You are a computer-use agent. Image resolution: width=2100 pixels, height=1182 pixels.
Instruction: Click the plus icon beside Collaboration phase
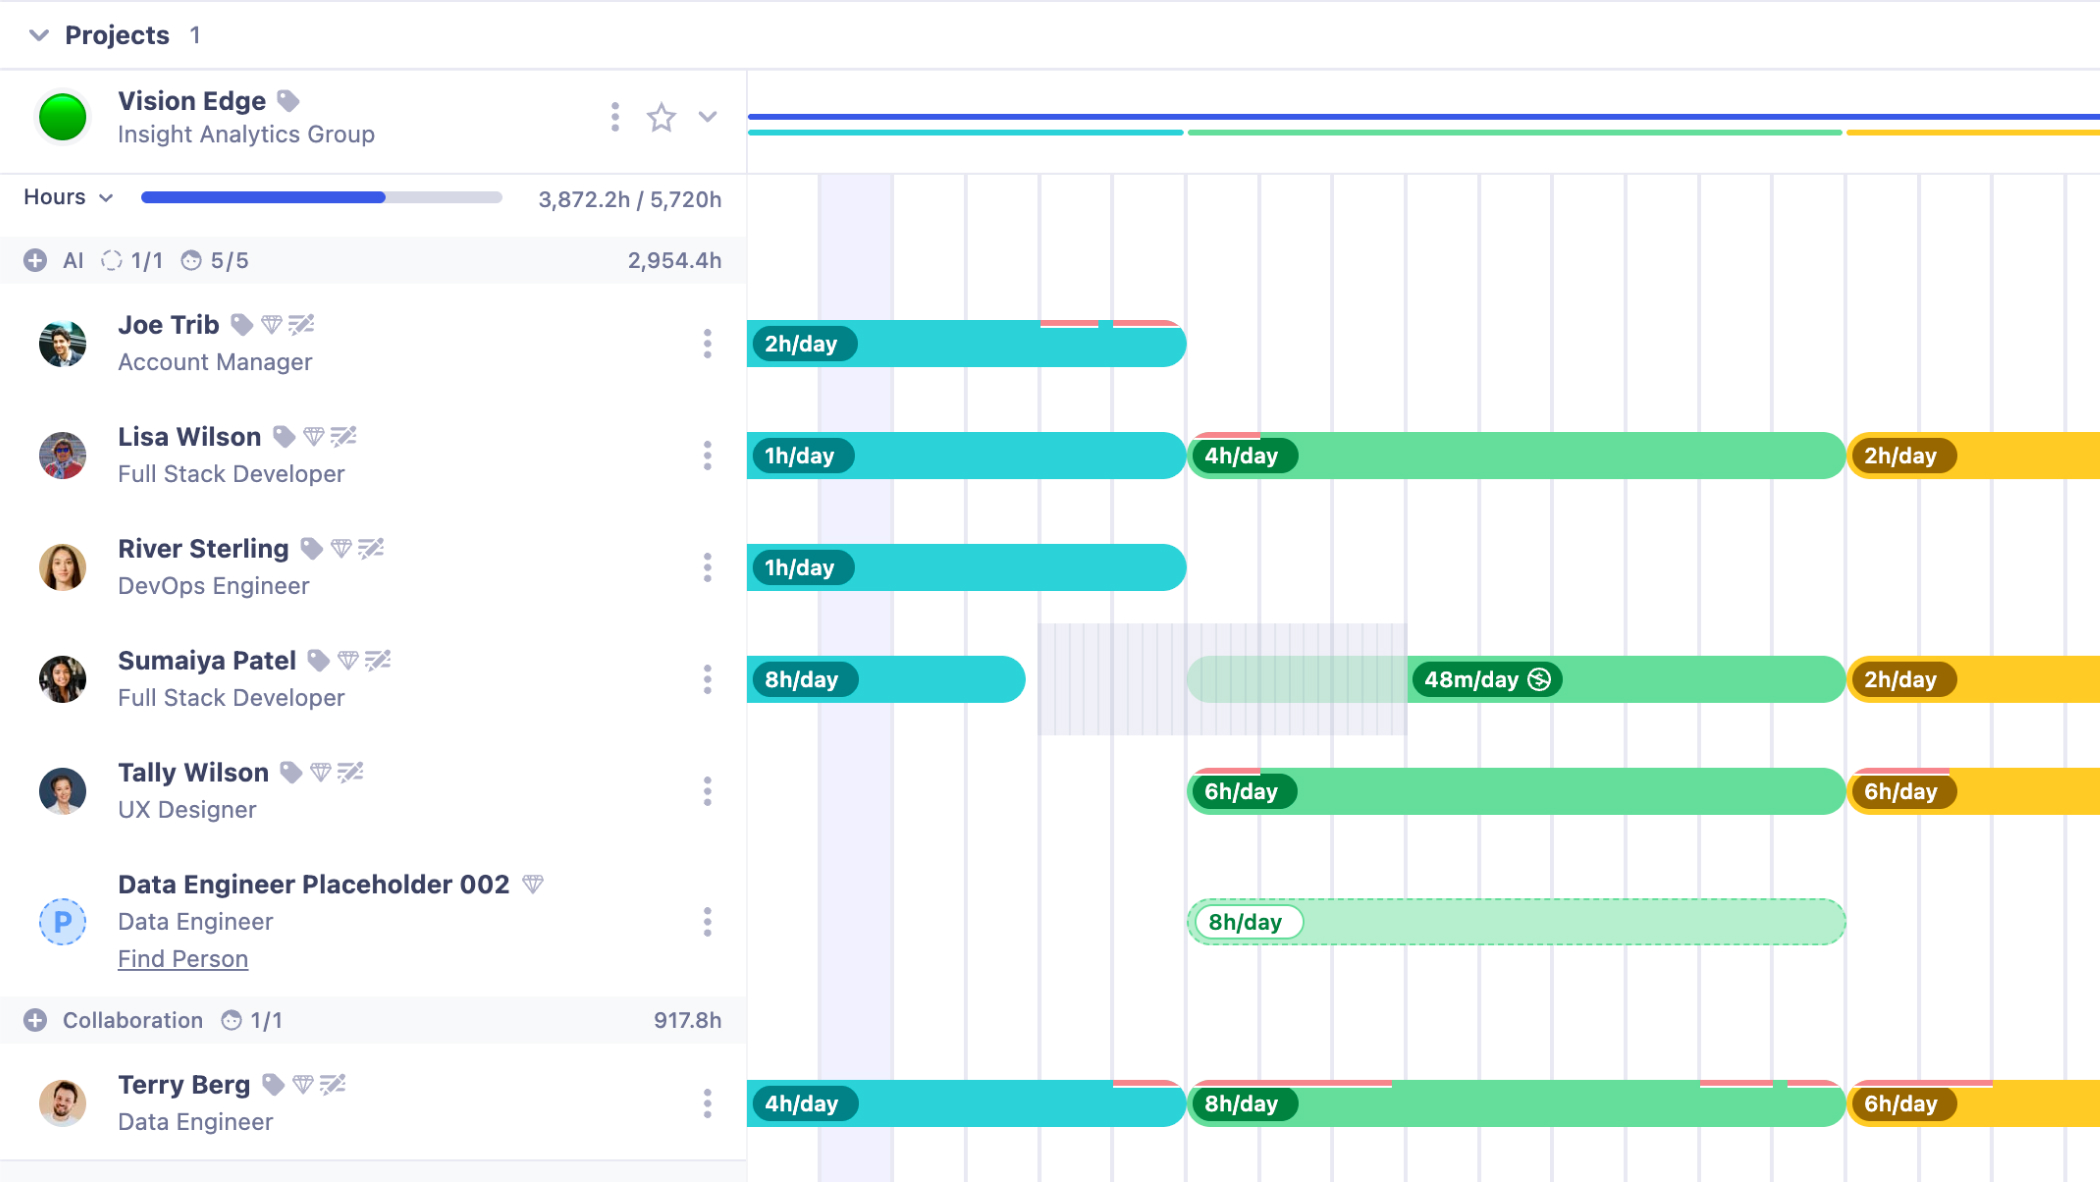[35, 1020]
